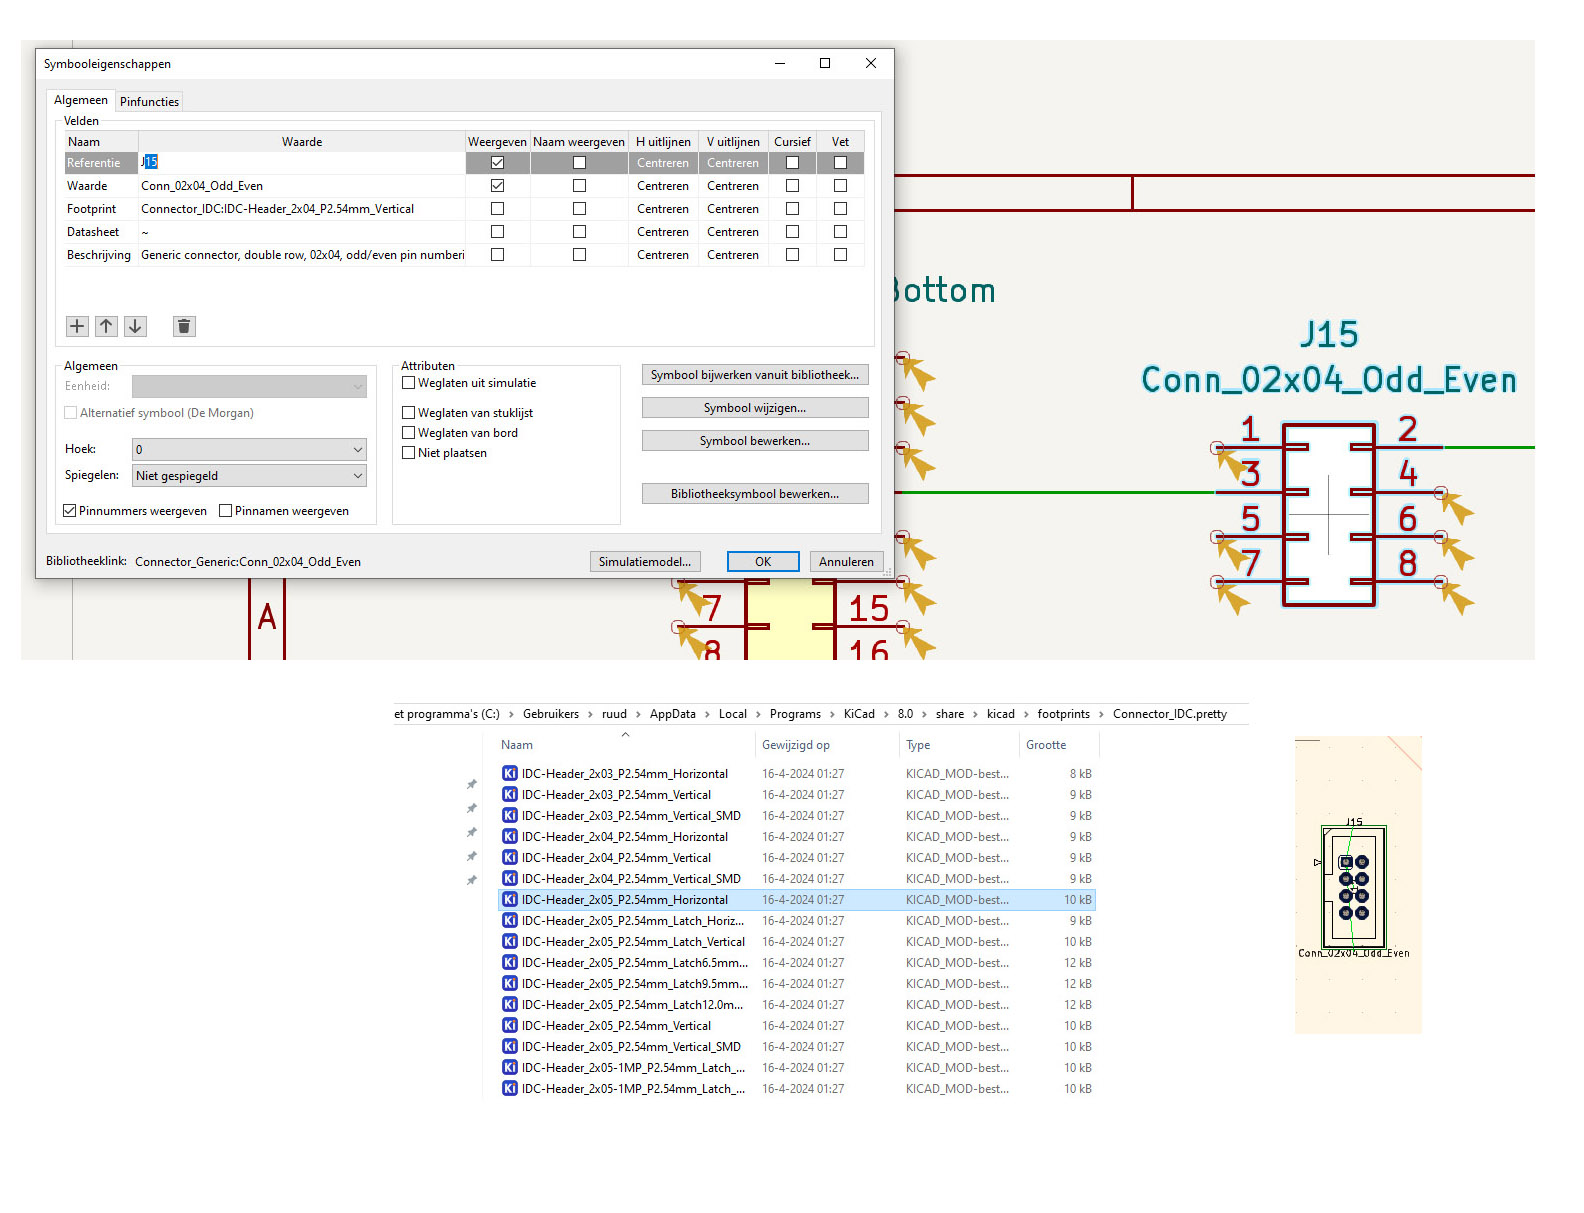Enable Pinnamen weergeven checkbox
The image size is (1584, 1213).
click(226, 510)
